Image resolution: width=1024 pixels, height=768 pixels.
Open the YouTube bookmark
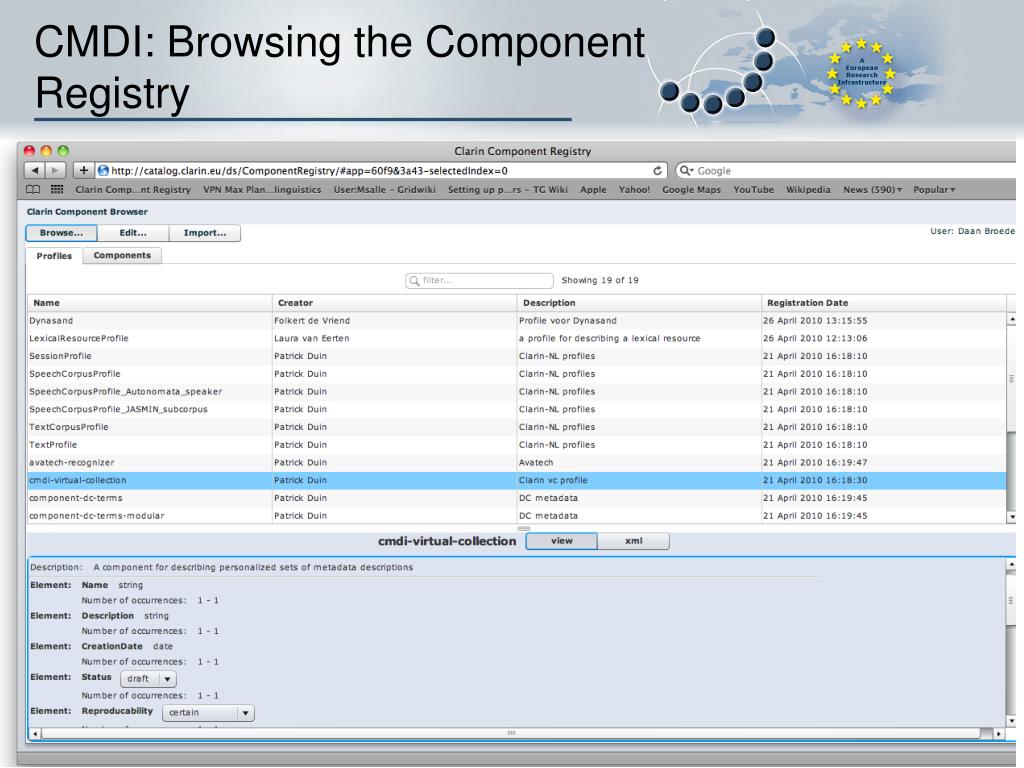[753, 189]
